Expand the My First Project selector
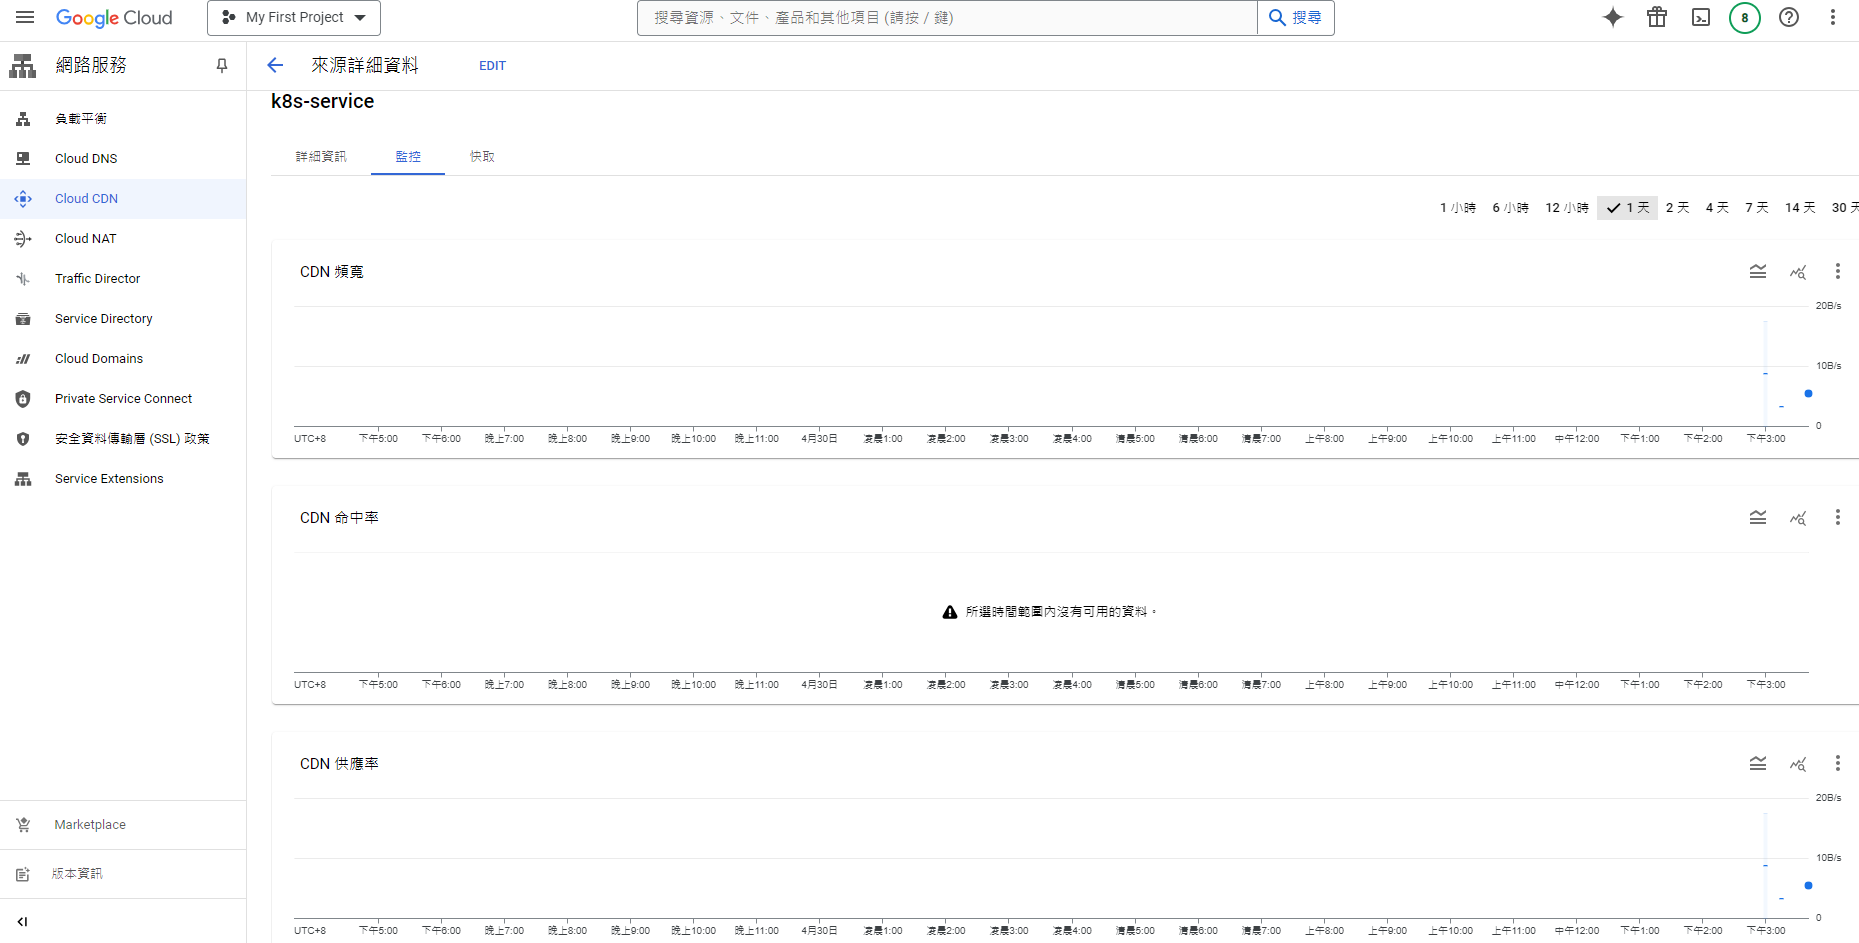Viewport: 1859px width, 943px height. (x=294, y=18)
